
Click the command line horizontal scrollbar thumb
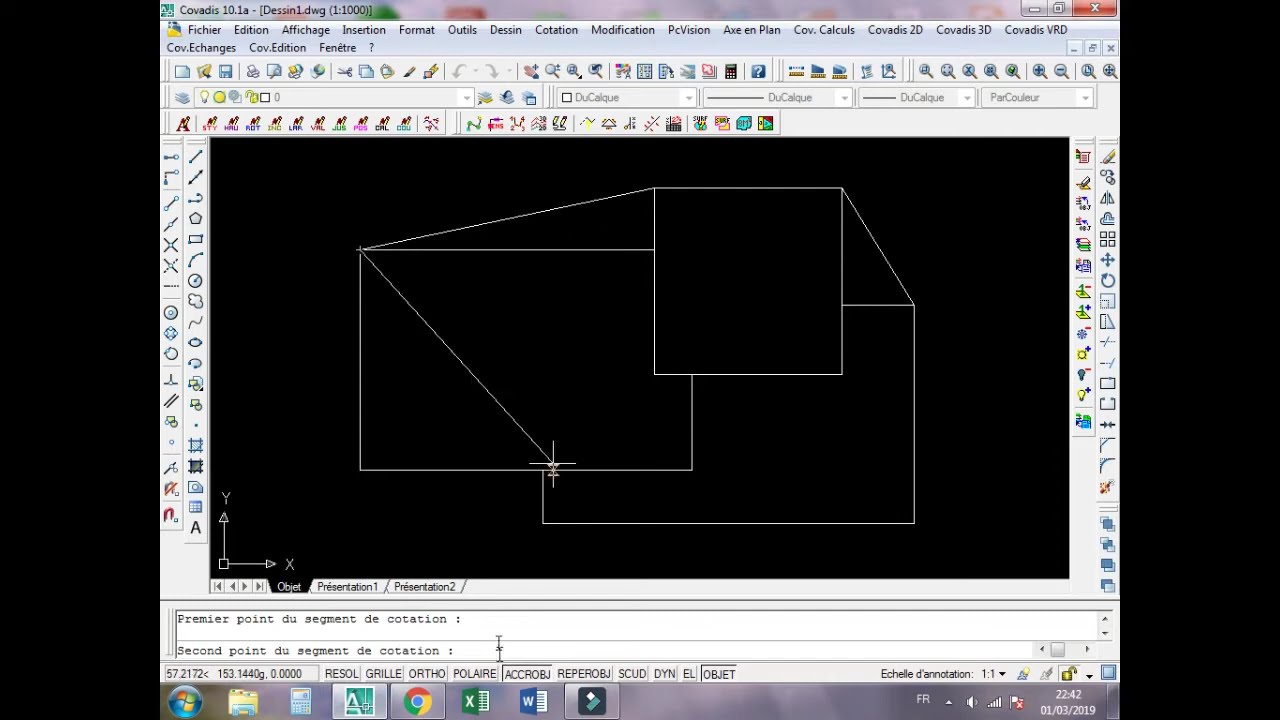1057,650
